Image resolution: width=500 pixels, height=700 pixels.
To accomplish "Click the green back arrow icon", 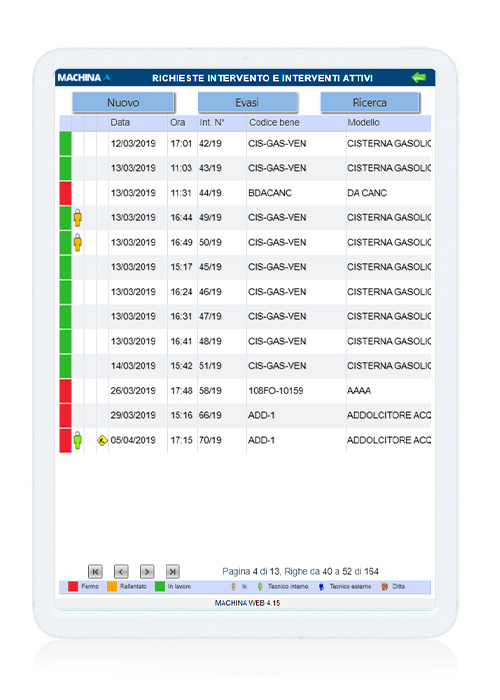I will [419, 78].
